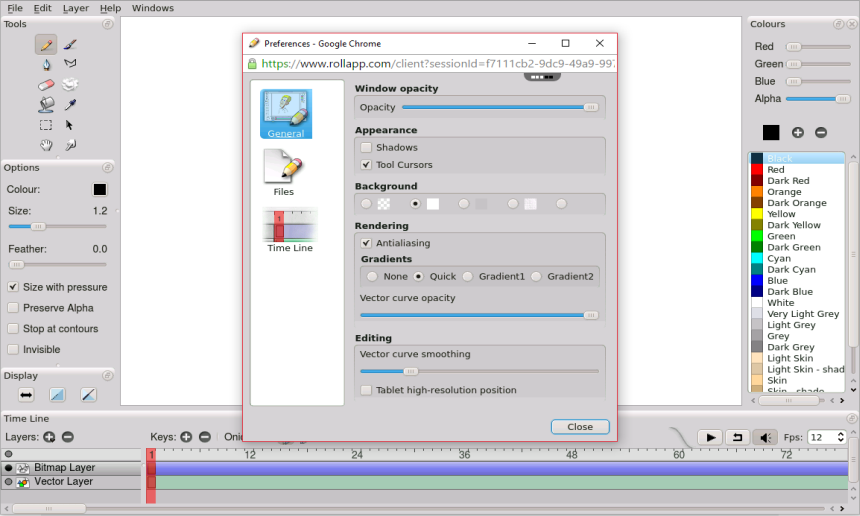Select the Hand tool
860x516 pixels.
click(x=46, y=145)
